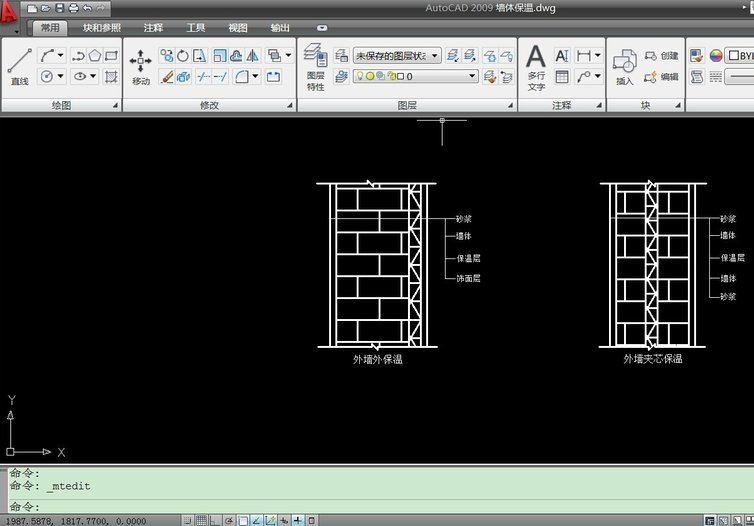The width and height of the screenshot is (754, 526).
Task: Select the Mirror tool icon
Action: (252, 56)
